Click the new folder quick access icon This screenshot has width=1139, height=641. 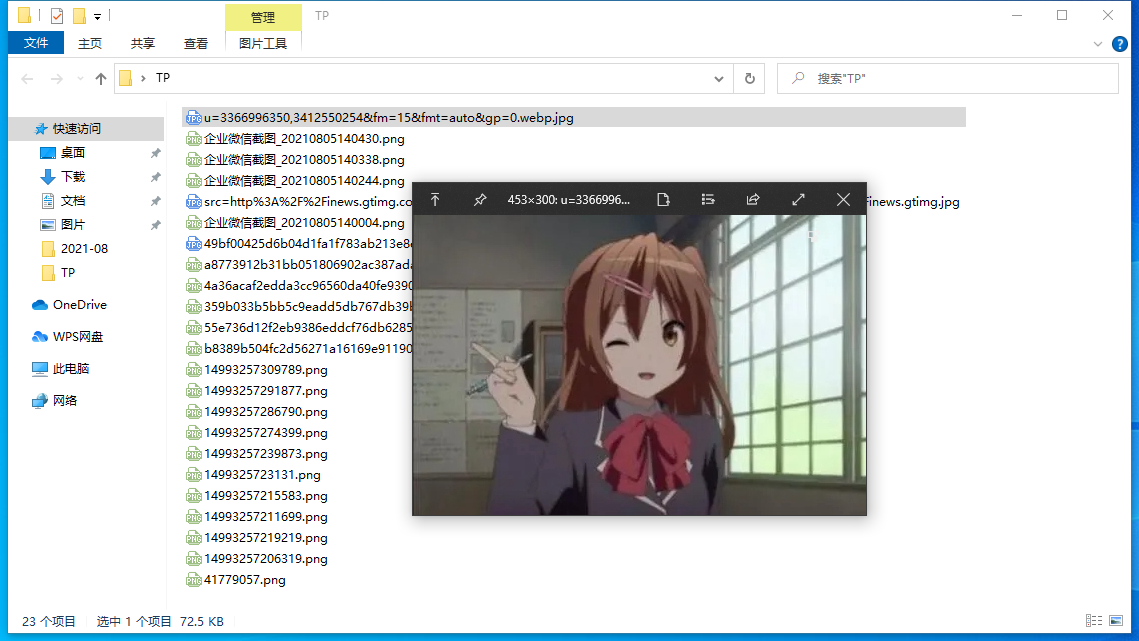click(79, 15)
